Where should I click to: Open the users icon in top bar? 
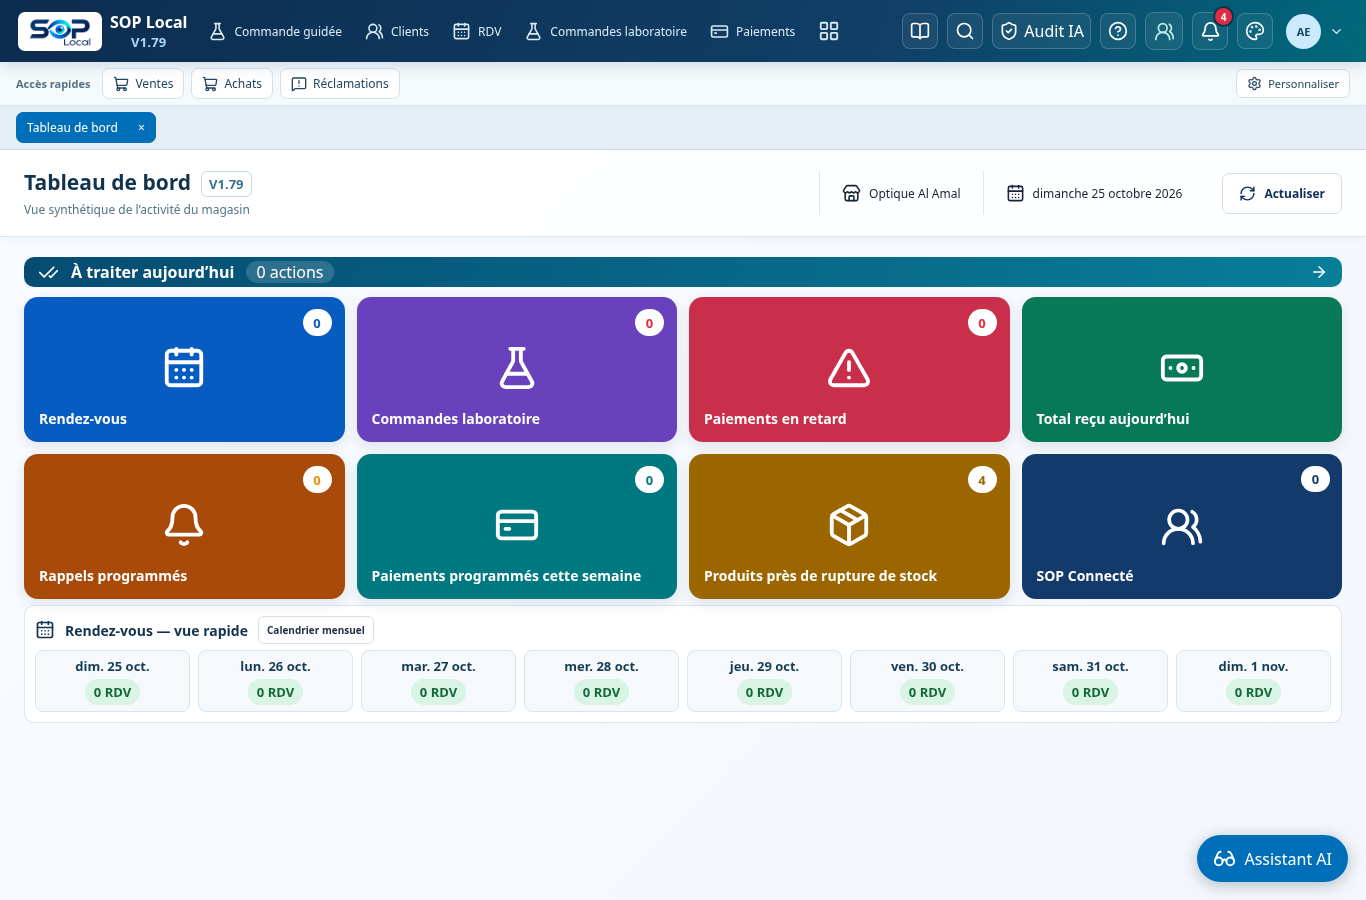1164,31
